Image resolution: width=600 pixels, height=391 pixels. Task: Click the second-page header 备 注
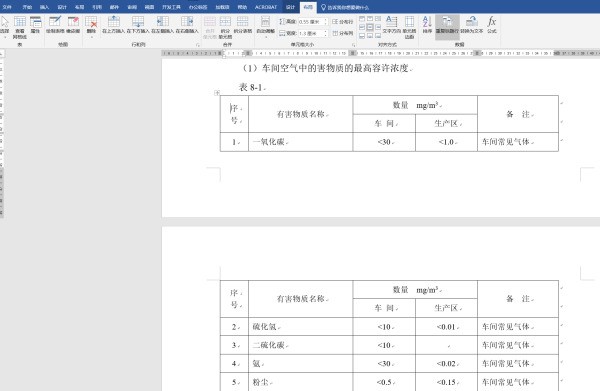pos(518,299)
